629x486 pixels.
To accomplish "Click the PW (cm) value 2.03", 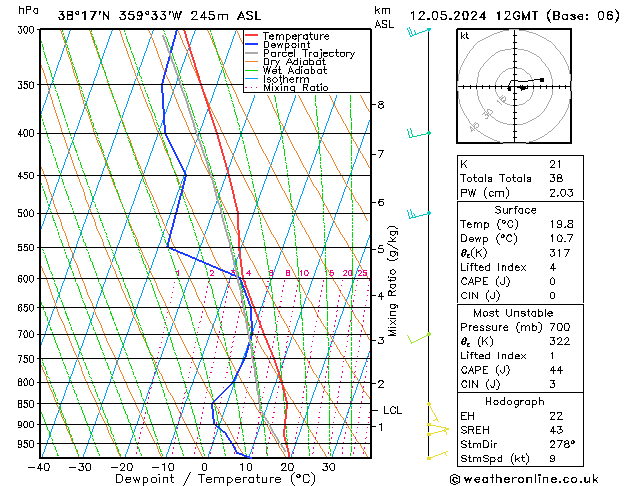I will click(561, 193).
